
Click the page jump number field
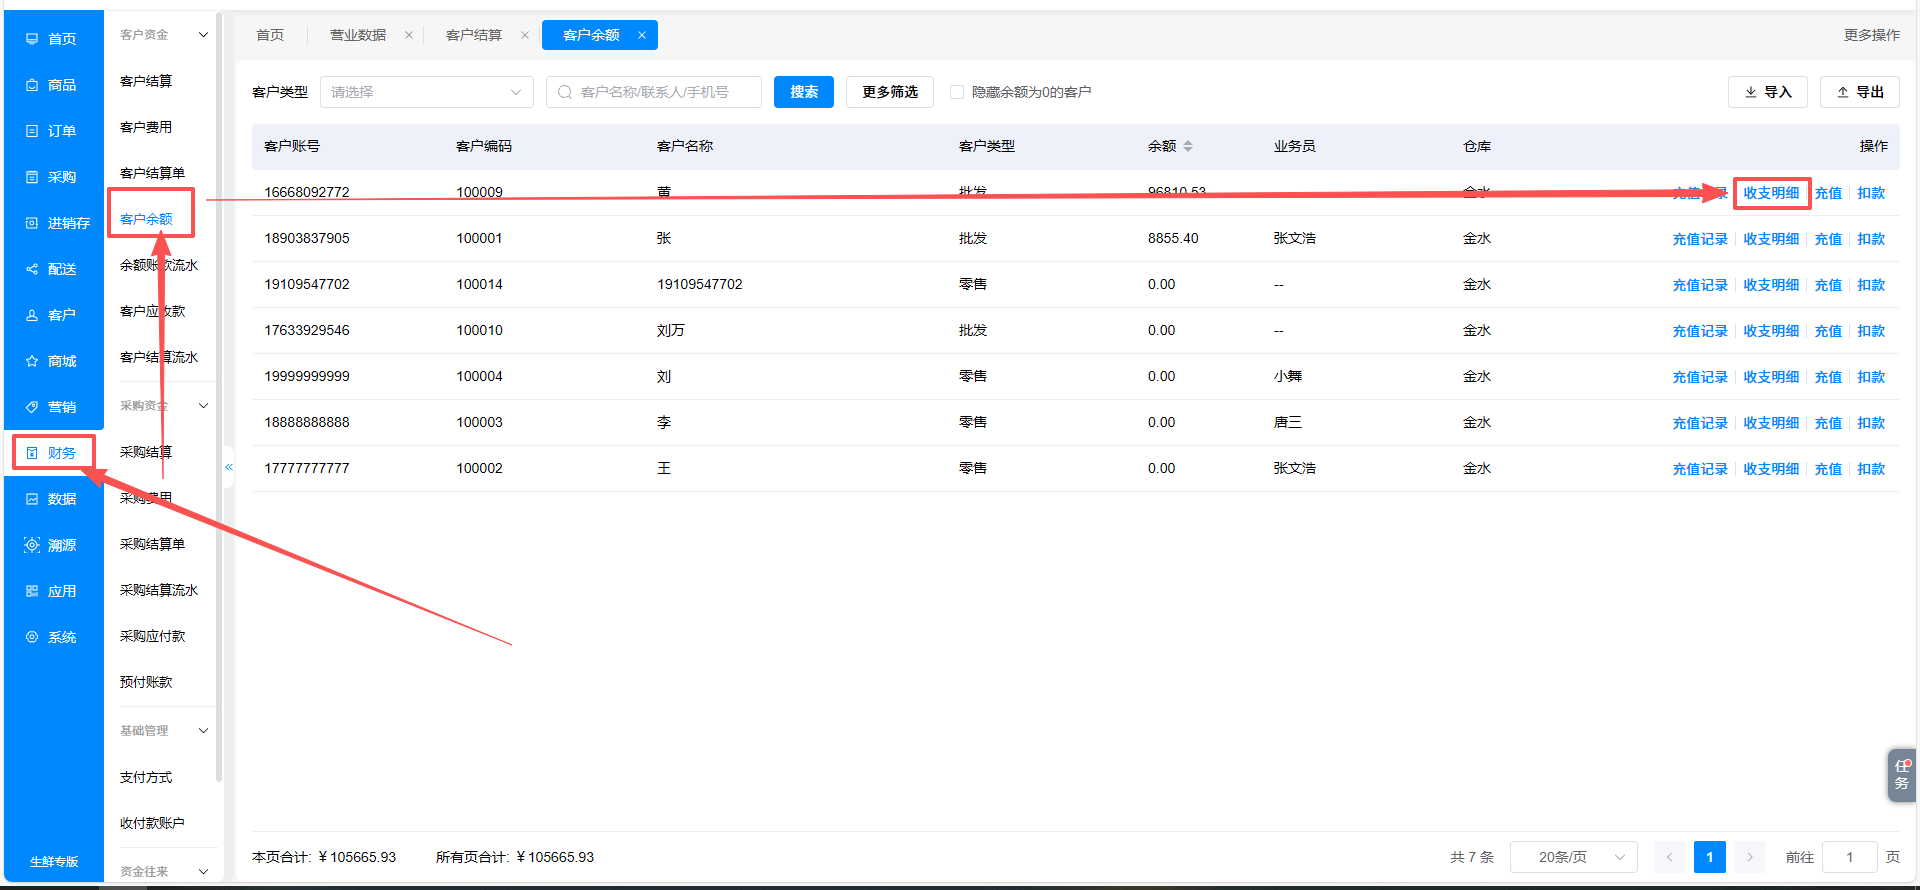(x=1850, y=857)
